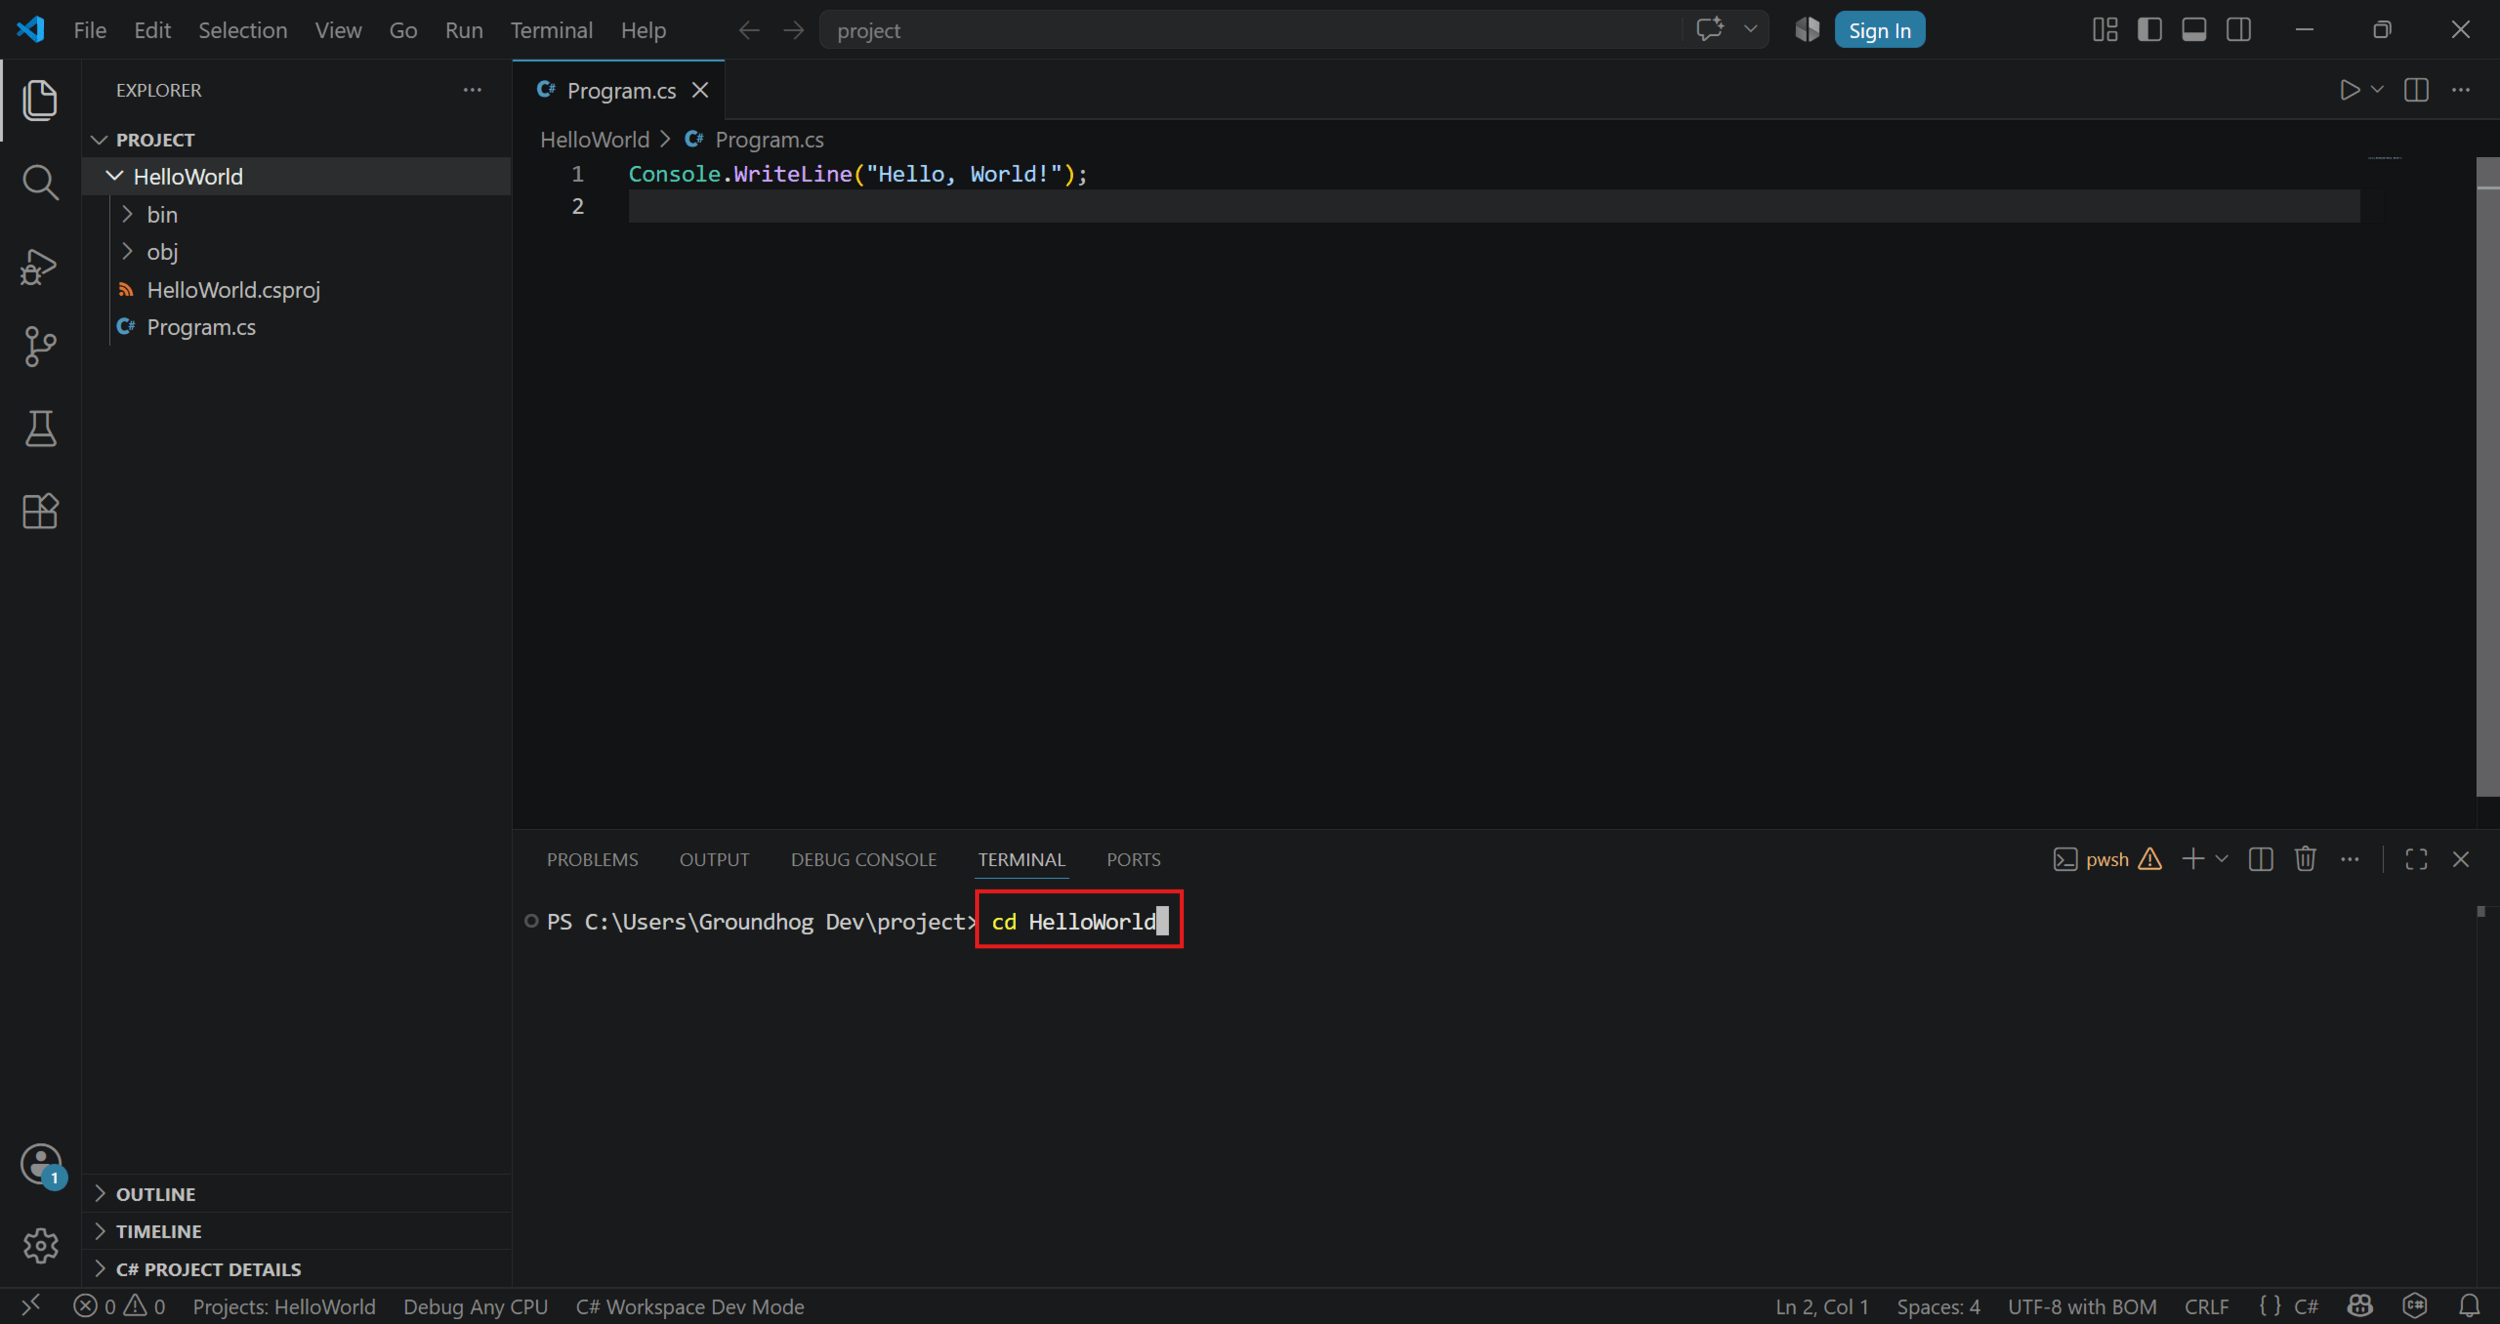Kill terminal with trash icon
2500x1324 pixels.
(2305, 859)
